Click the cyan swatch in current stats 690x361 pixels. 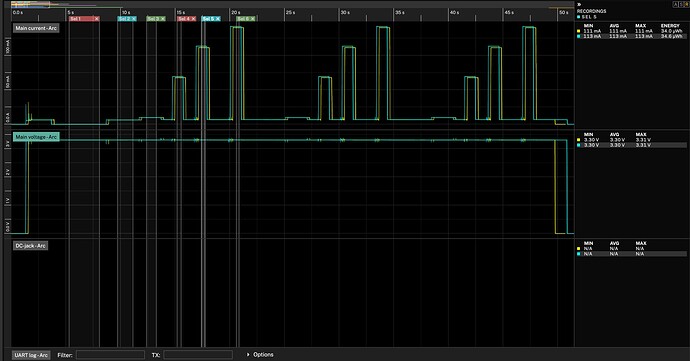[579, 37]
